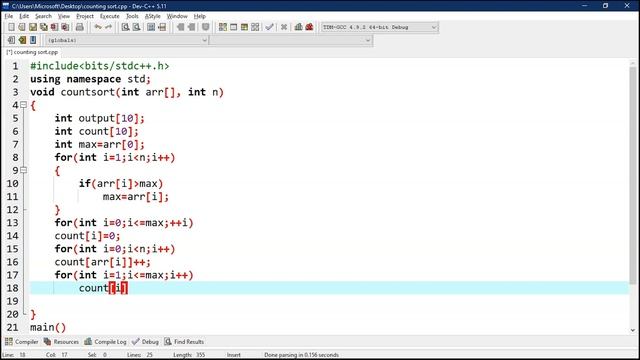Open the TDM-GCC compiler set dropdown
Viewport: 640px width, 360px height.
380,27
